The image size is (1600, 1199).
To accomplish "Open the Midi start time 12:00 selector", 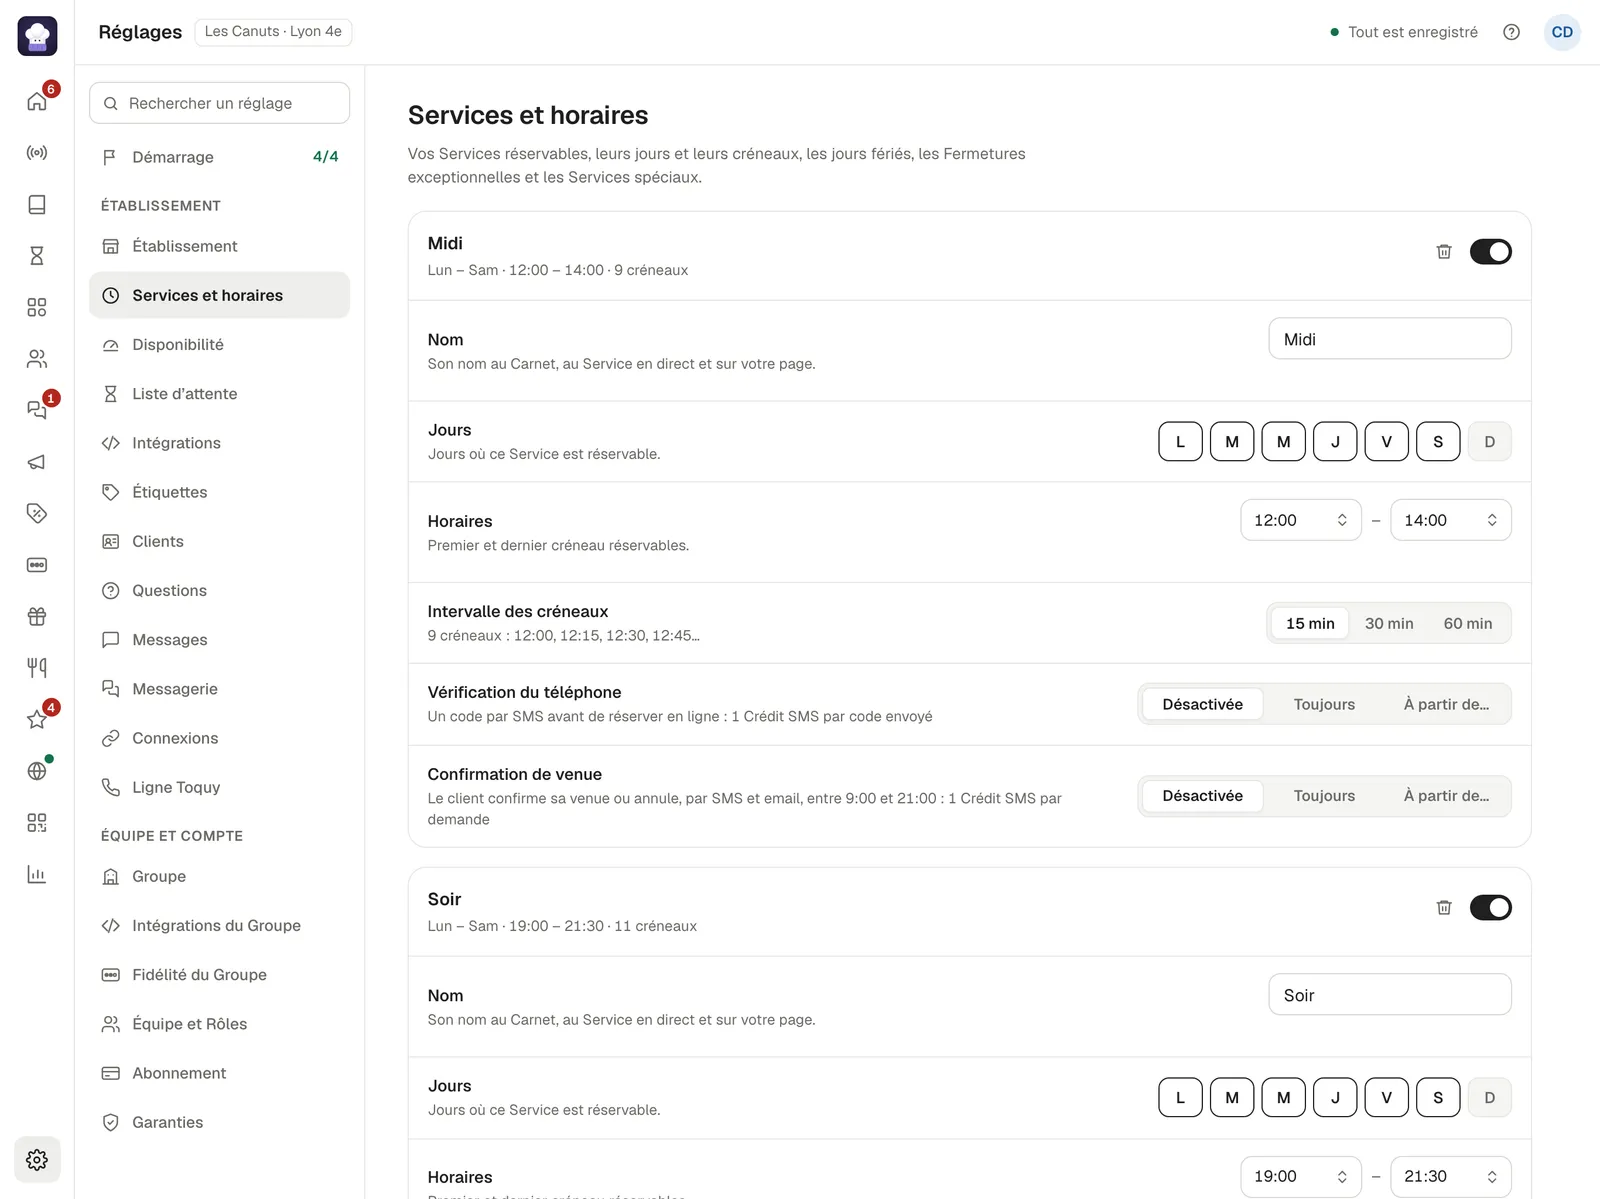I will (1301, 520).
